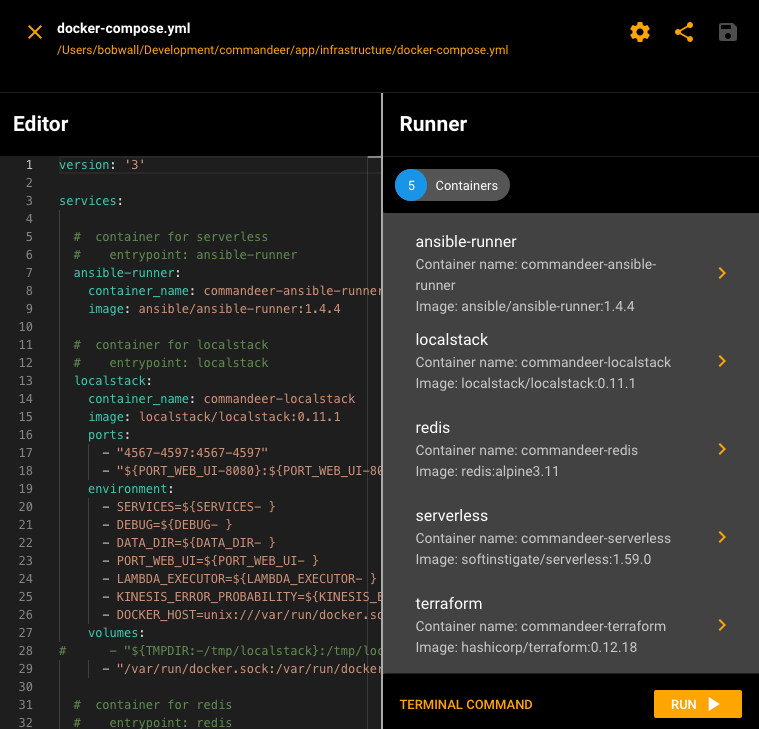
Task: Click the 'services:' line in editor
Action: pyautogui.click(x=91, y=200)
